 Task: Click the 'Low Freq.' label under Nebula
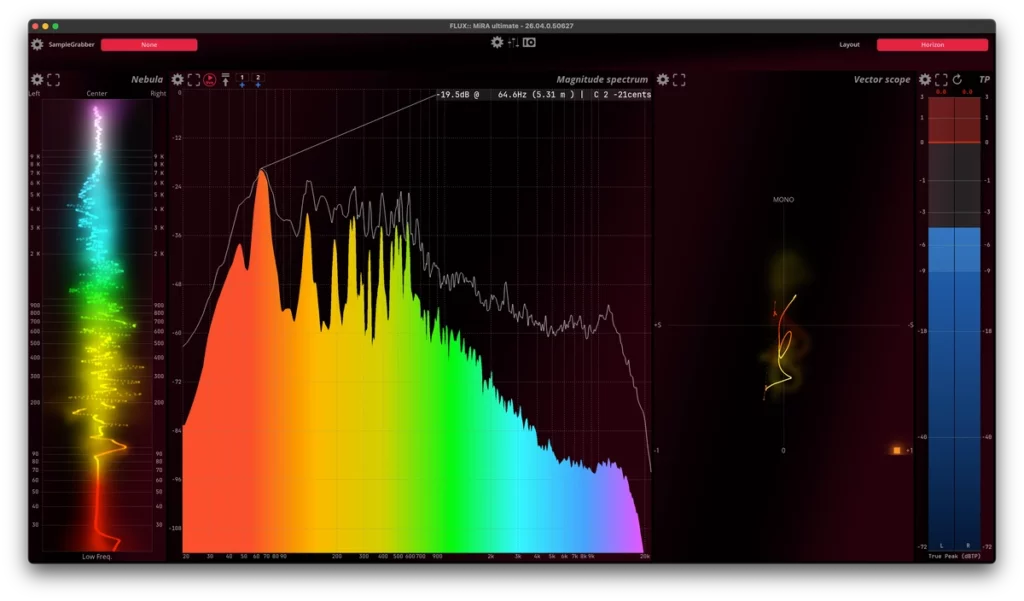click(97, 557)
